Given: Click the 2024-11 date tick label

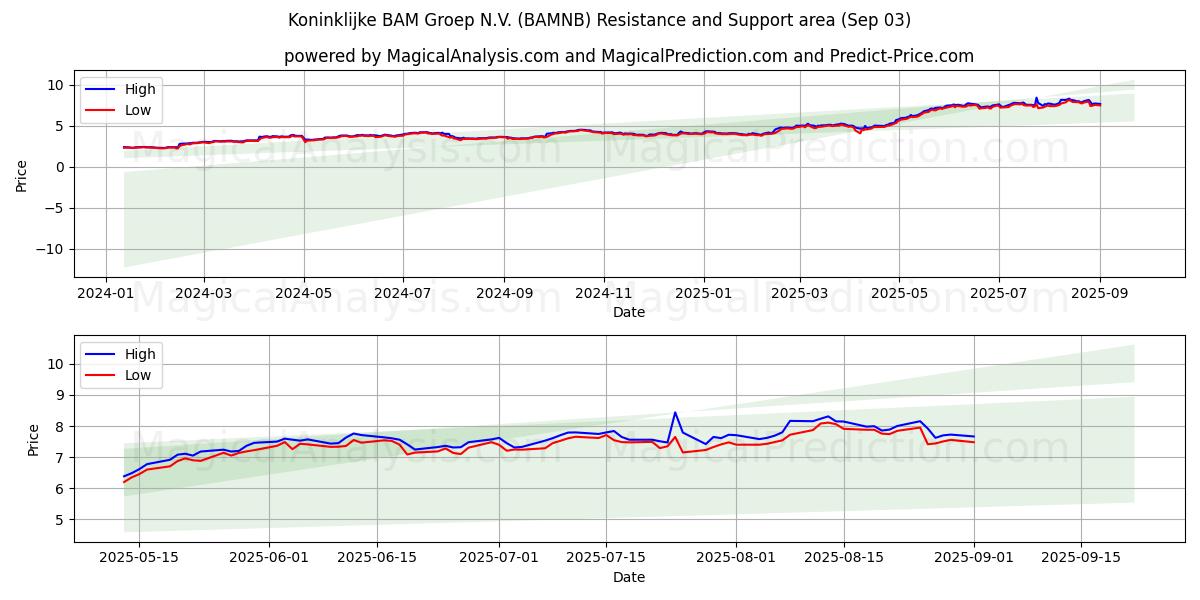Looking at the screenshot, I should (x=603, y=292).
